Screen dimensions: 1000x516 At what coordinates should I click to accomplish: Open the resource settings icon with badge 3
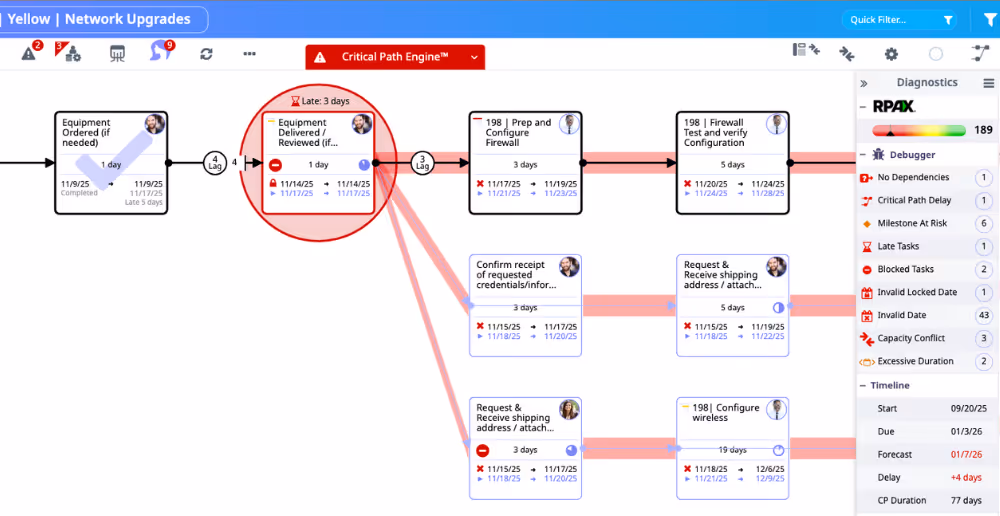click(x=72, y=53)
